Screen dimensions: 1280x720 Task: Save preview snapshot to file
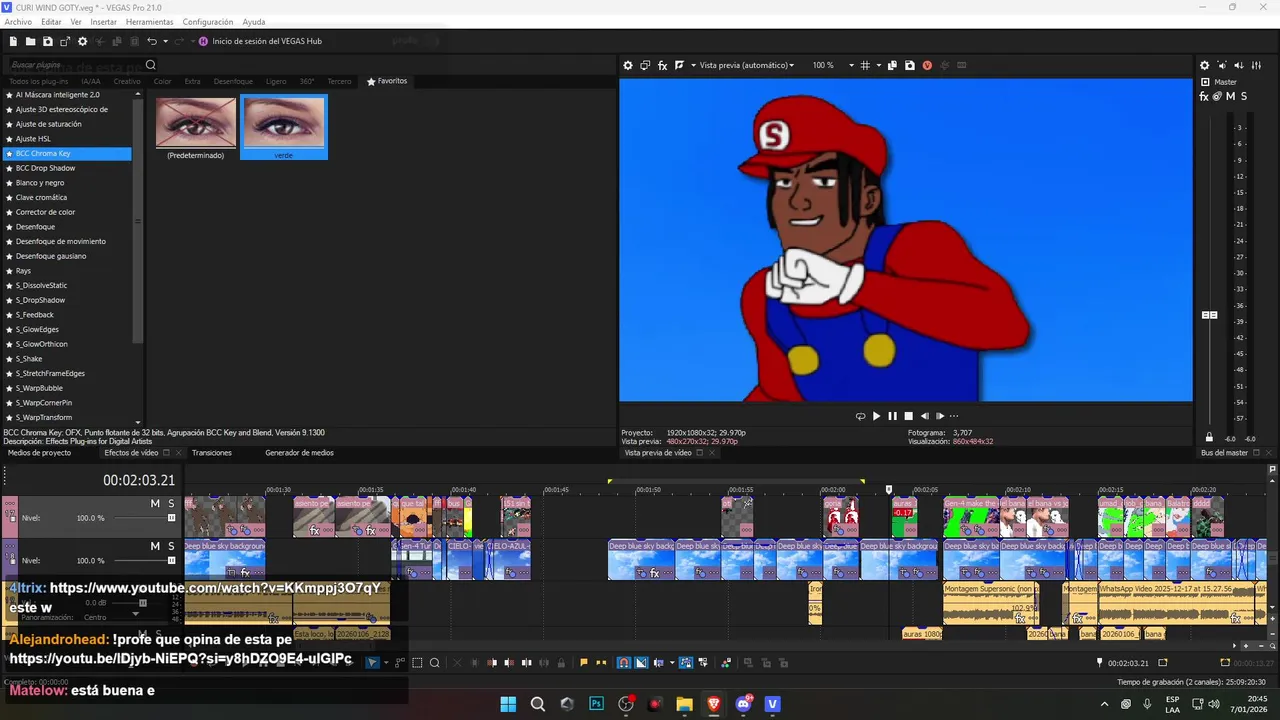point(909,65)
